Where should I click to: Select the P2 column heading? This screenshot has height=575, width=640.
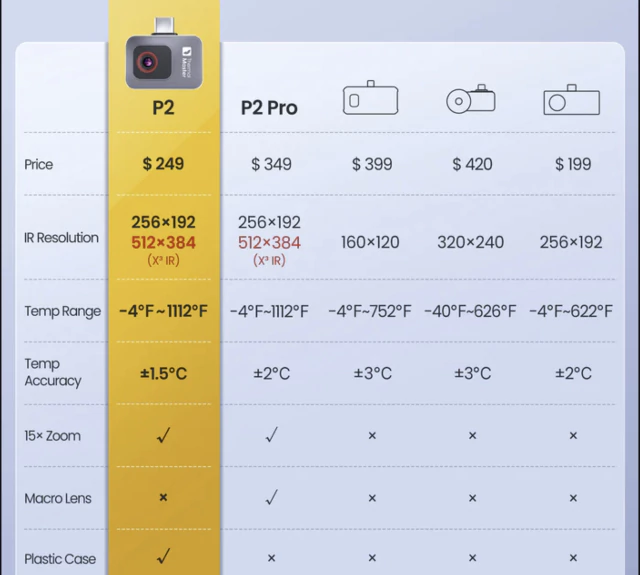(163, 107)
